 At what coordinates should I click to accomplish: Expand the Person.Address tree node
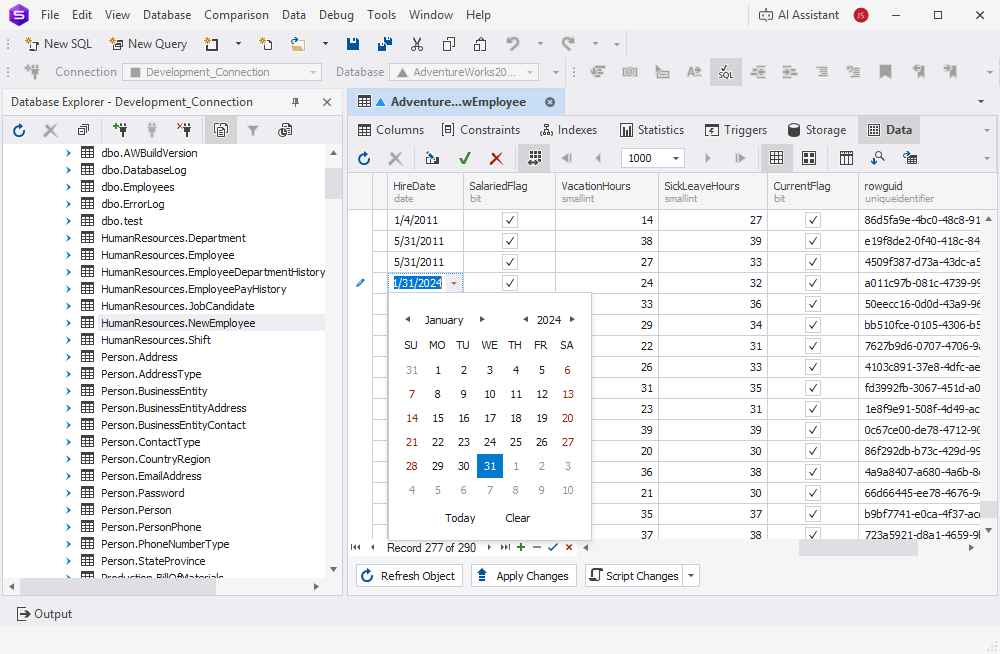(x=68, y=357)
